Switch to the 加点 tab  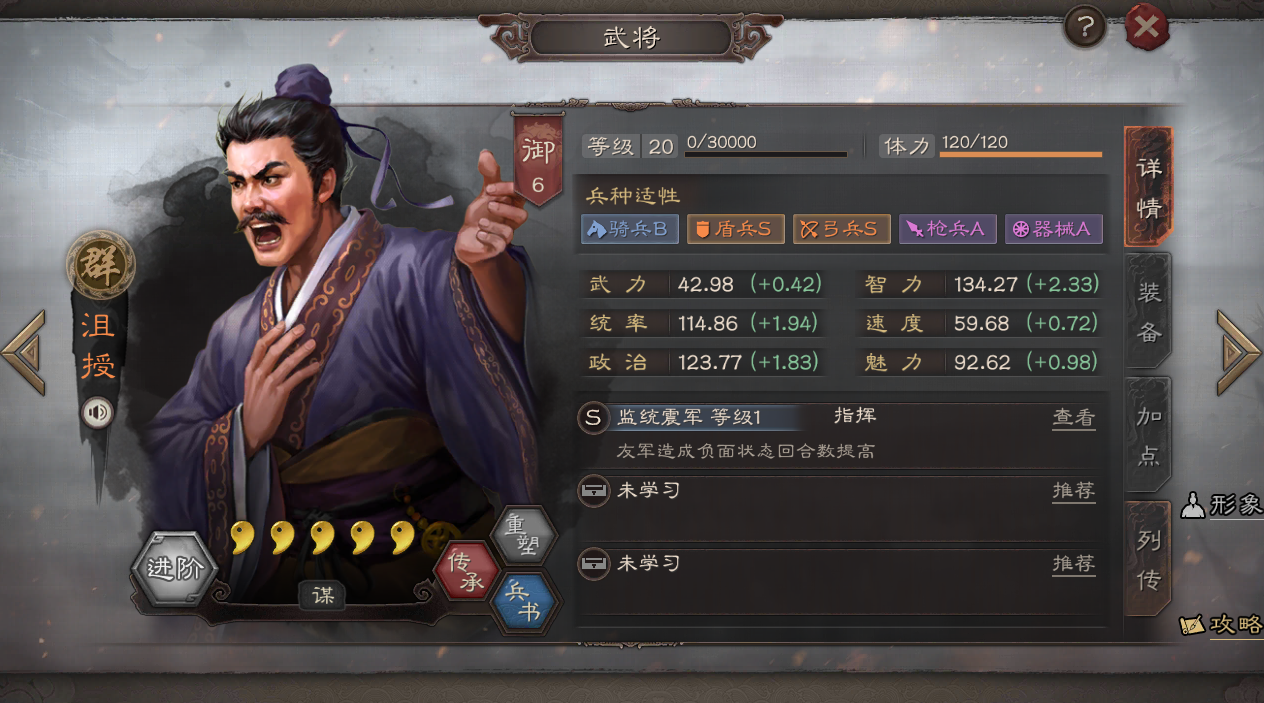pyautogui.click(x=1148, y=436)
